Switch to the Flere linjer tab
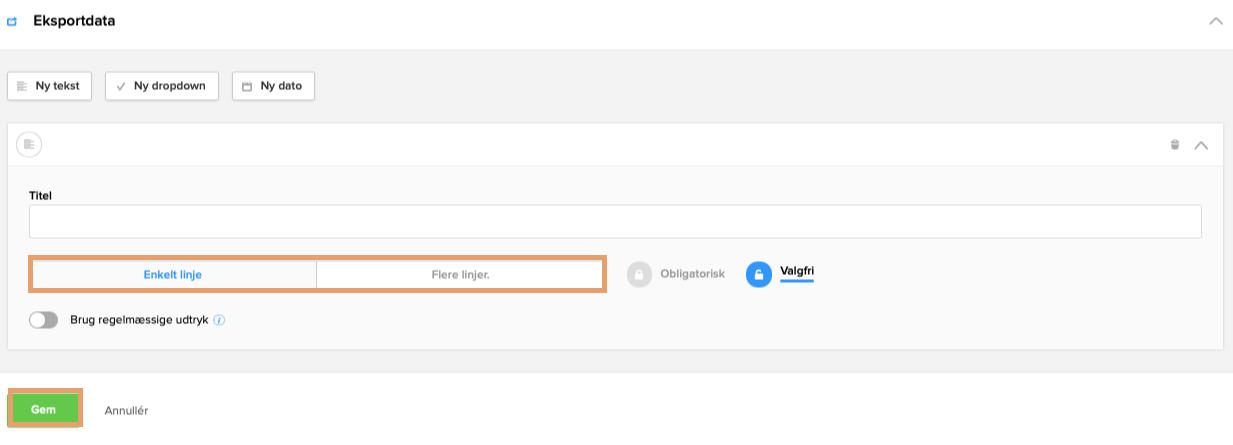The image size is (1233, 445). coord(460,274)
